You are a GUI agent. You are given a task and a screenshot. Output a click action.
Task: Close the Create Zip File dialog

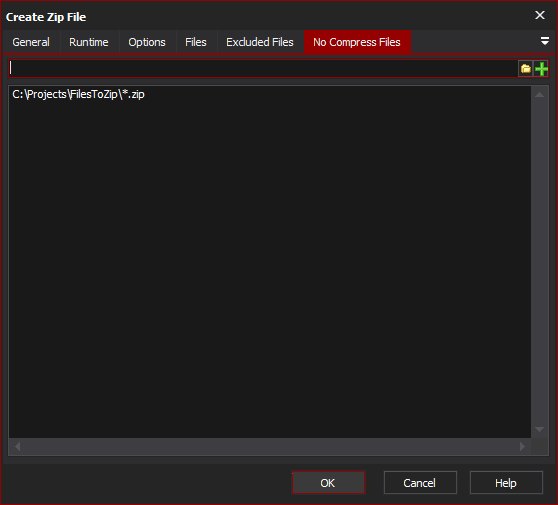click(x=540, y=15)
